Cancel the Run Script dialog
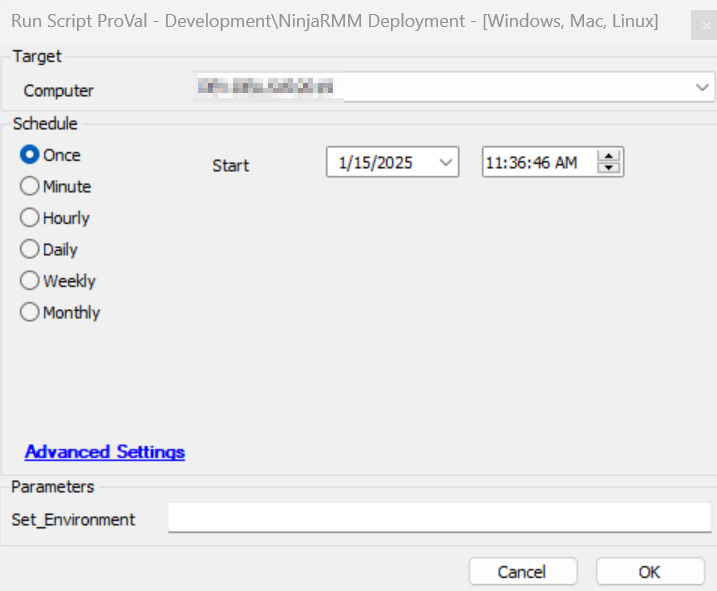 [523, 571]
